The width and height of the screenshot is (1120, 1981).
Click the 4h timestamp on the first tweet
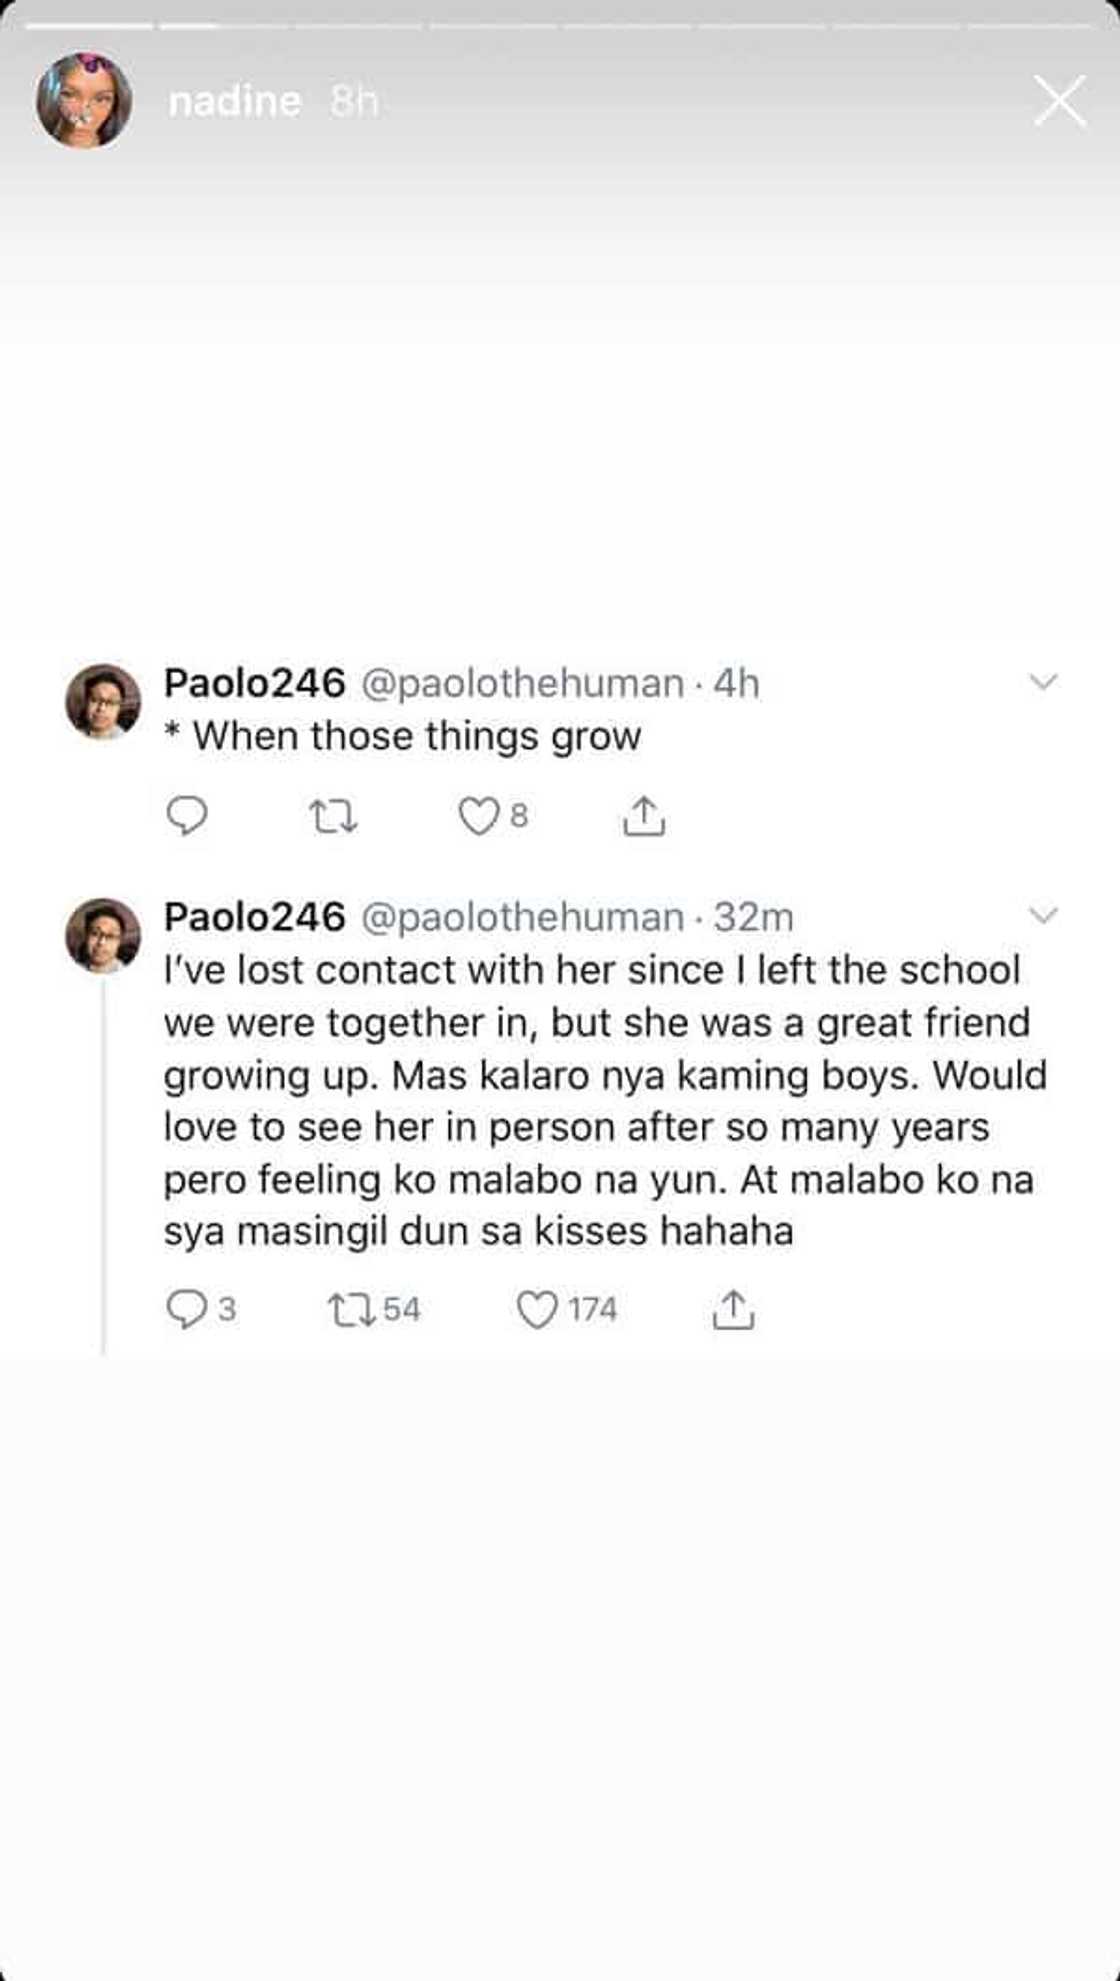pos(735,683)
